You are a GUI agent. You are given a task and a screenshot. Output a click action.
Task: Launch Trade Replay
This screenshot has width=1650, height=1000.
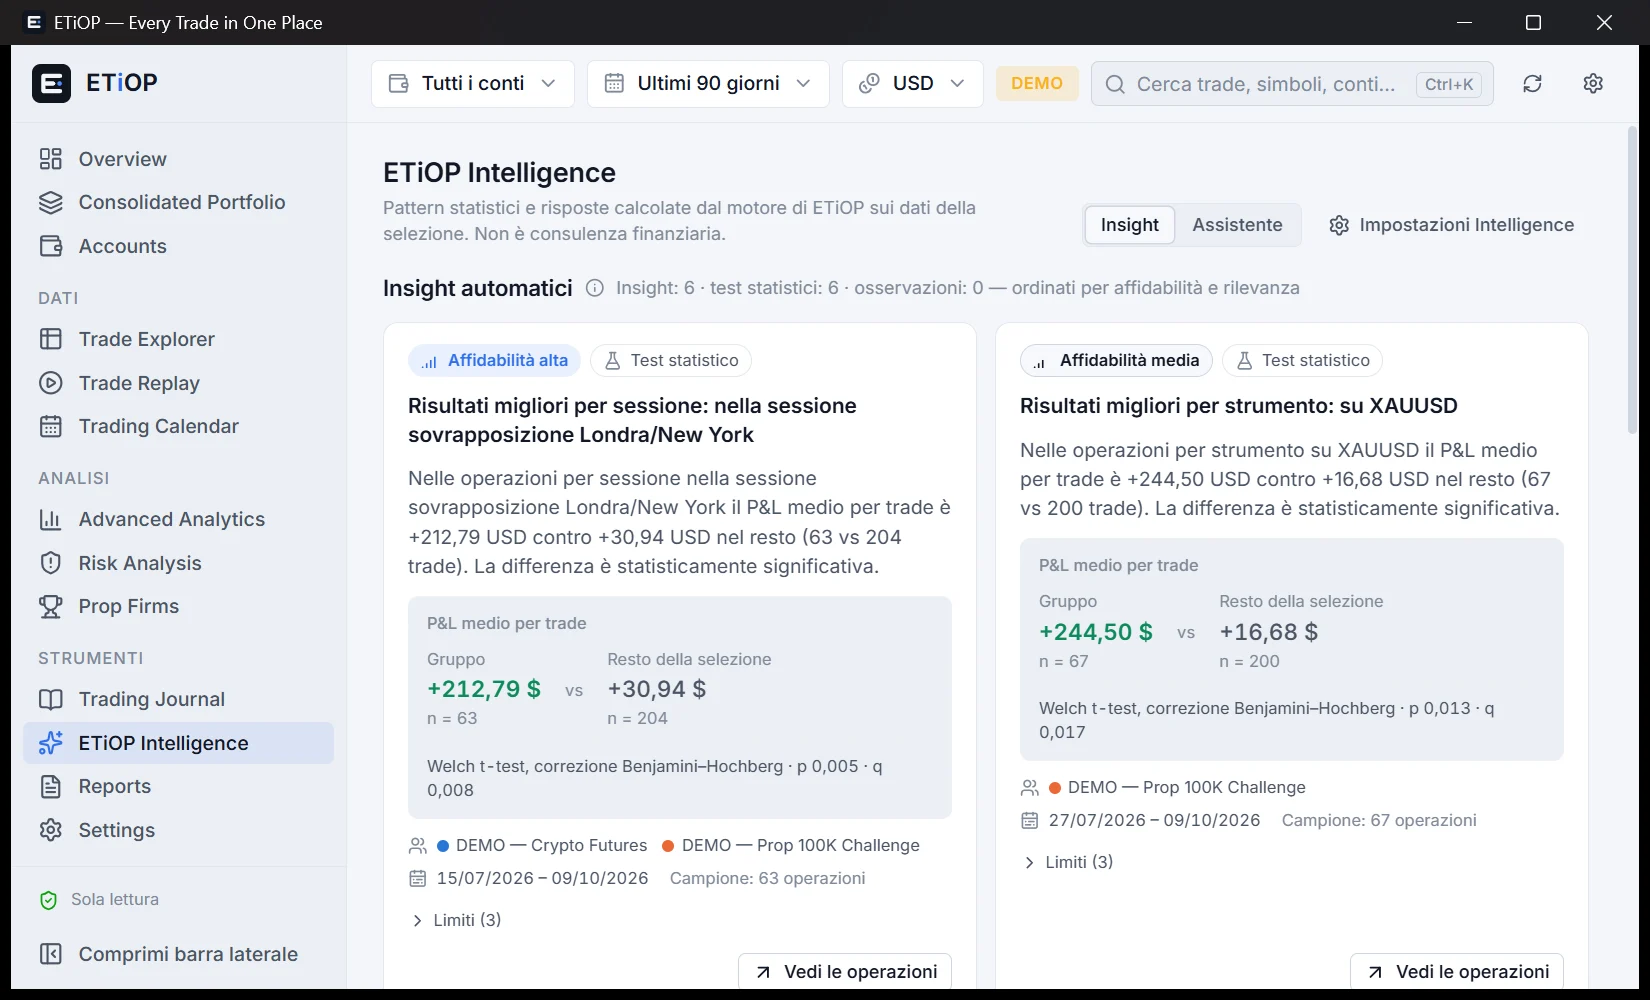coord(178,383)
